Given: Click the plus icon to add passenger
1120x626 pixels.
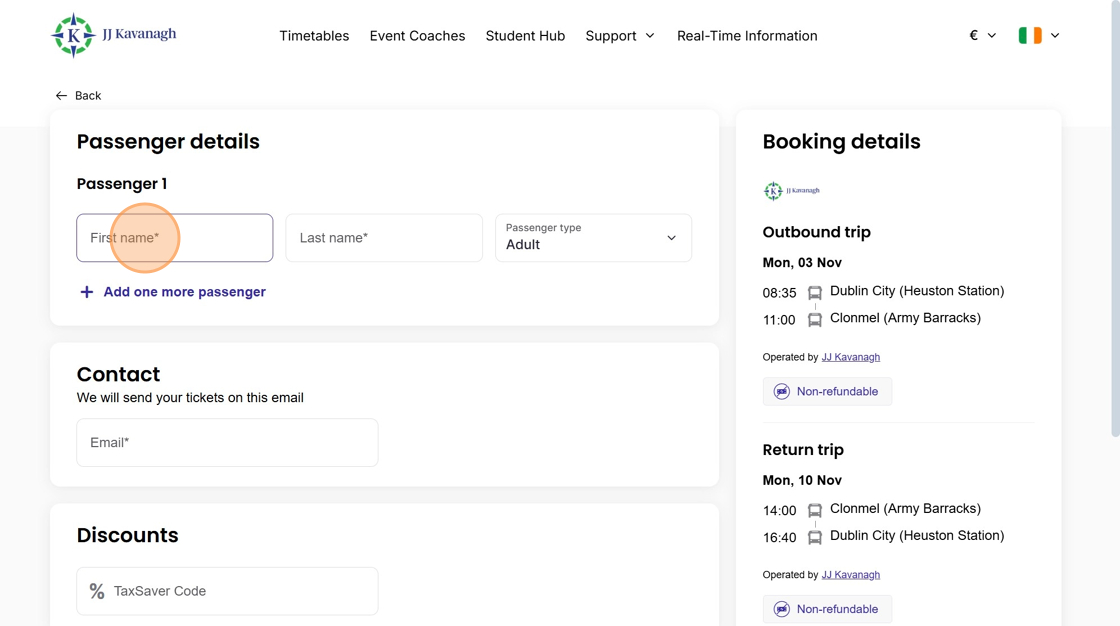Looking at the screenshot, I should [87, 292].
